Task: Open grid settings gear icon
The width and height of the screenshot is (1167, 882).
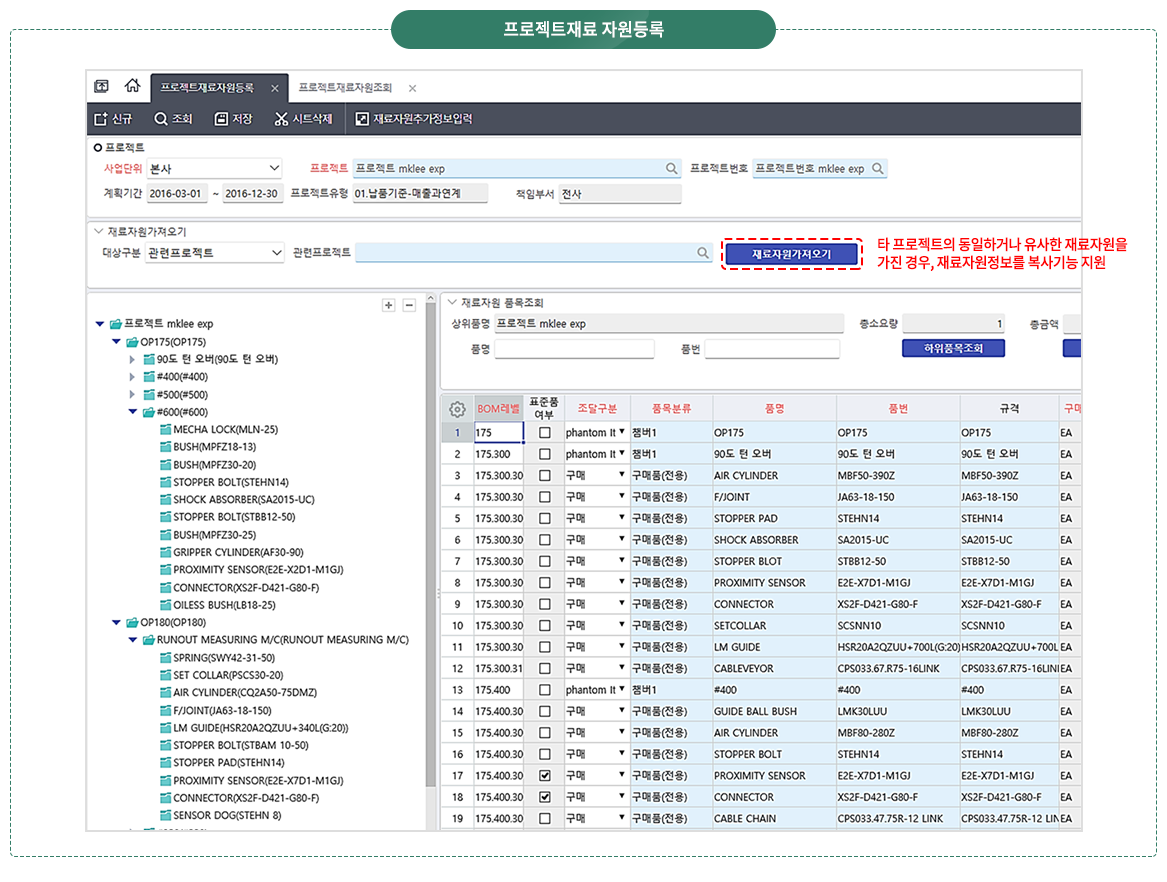Action: (x=458, y=409)
